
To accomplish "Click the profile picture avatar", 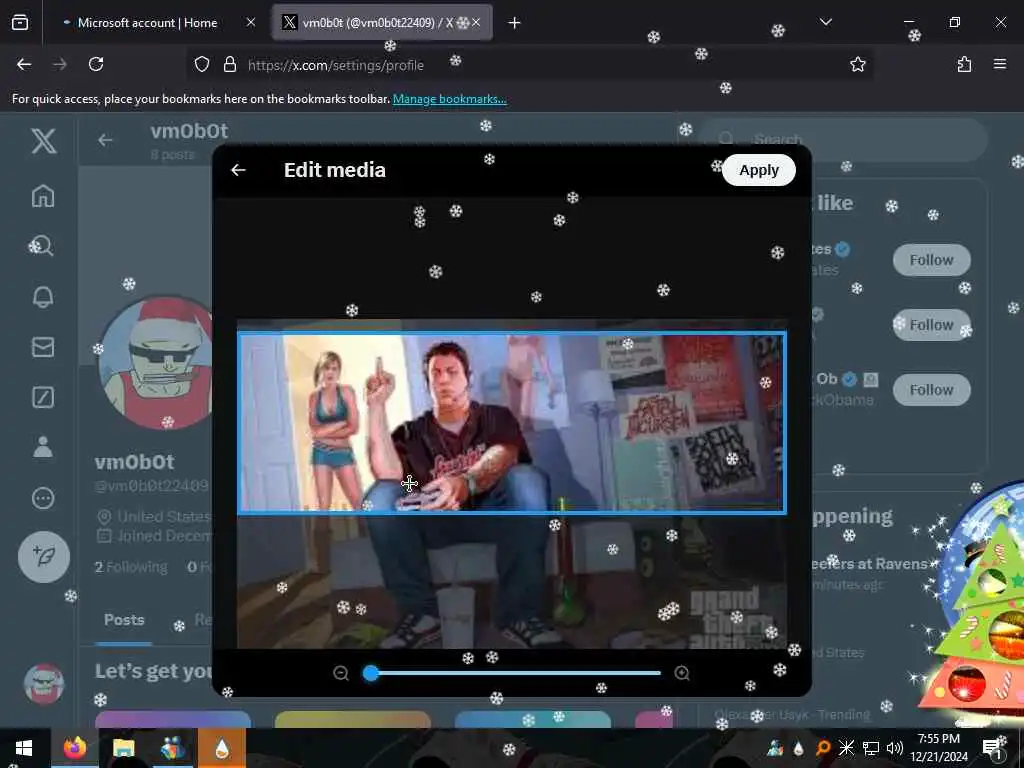I will pos(157,362).
